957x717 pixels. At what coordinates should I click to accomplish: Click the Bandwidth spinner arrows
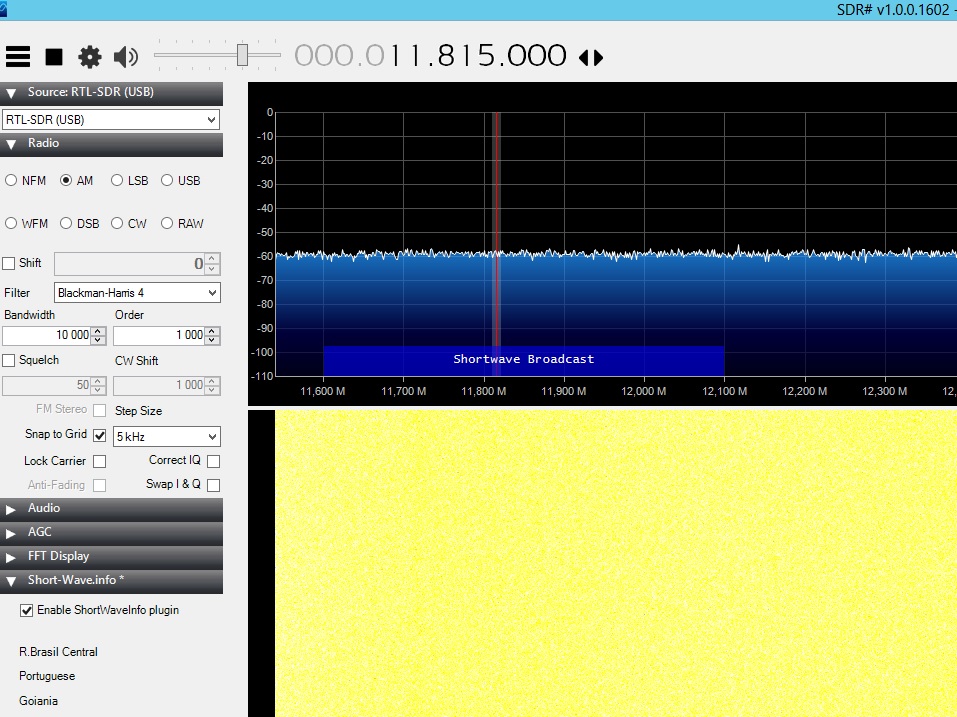(98, 335)
